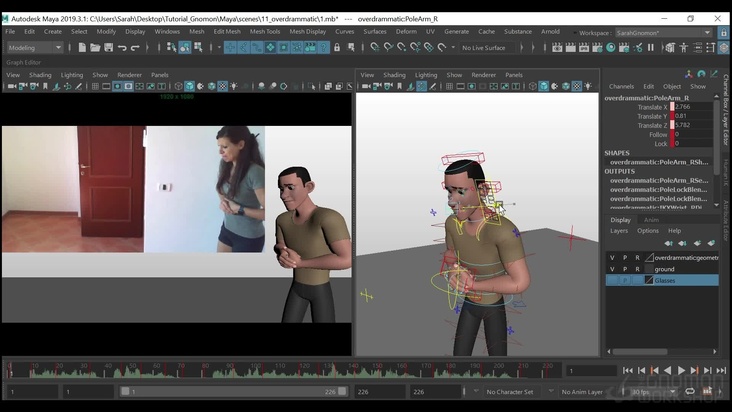Switch to the Anim layer tab
The width and height of the screenshot is (732, 412).
pos(651,220)
